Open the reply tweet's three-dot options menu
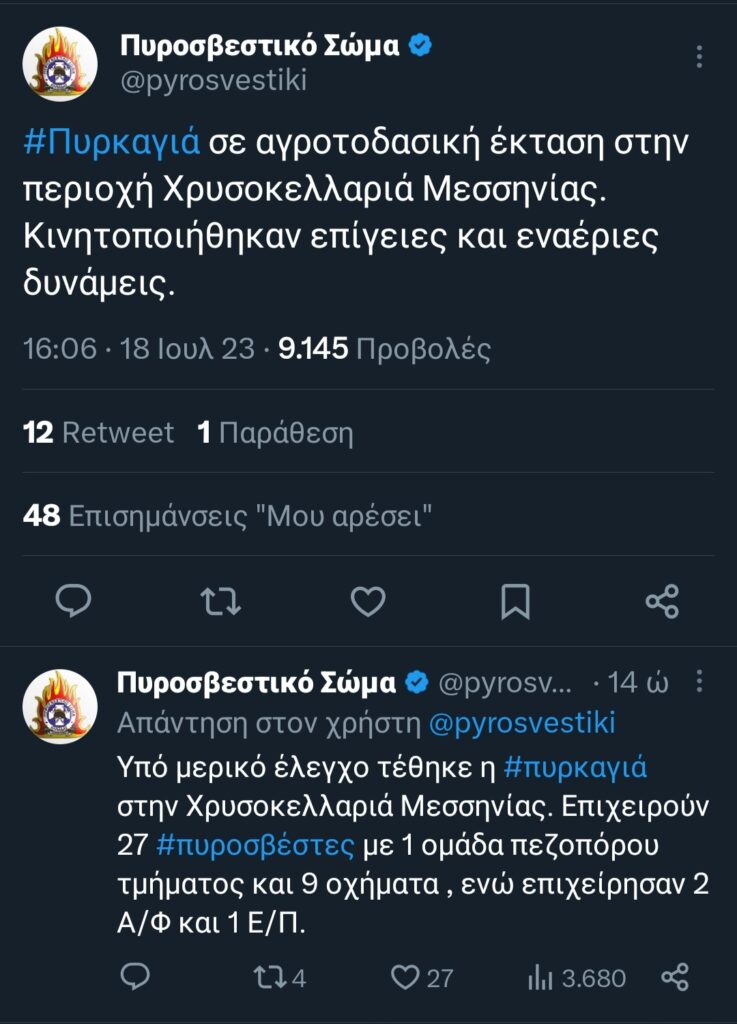This screenshot has height=1024, width=737. 699,681
